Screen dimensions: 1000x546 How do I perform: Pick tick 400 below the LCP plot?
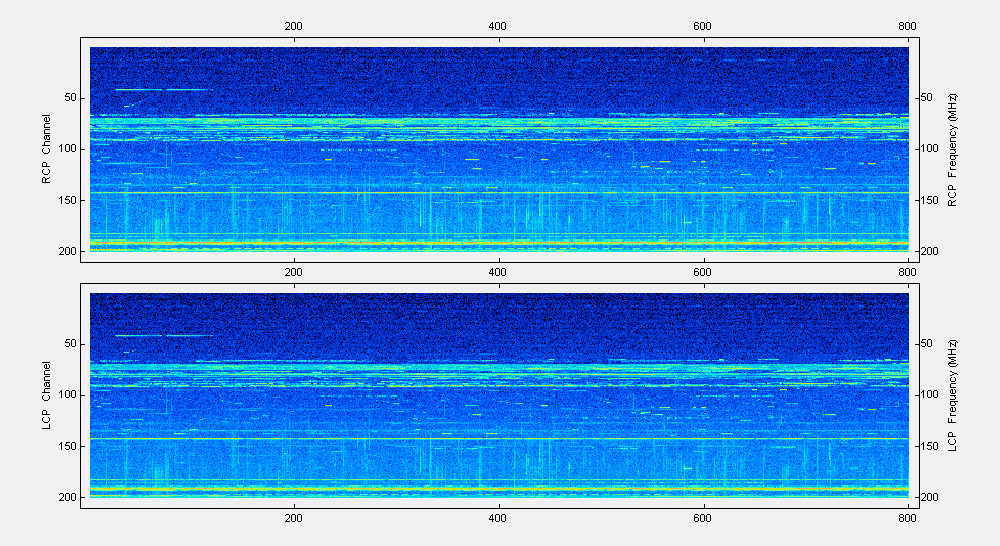[497, 518]
